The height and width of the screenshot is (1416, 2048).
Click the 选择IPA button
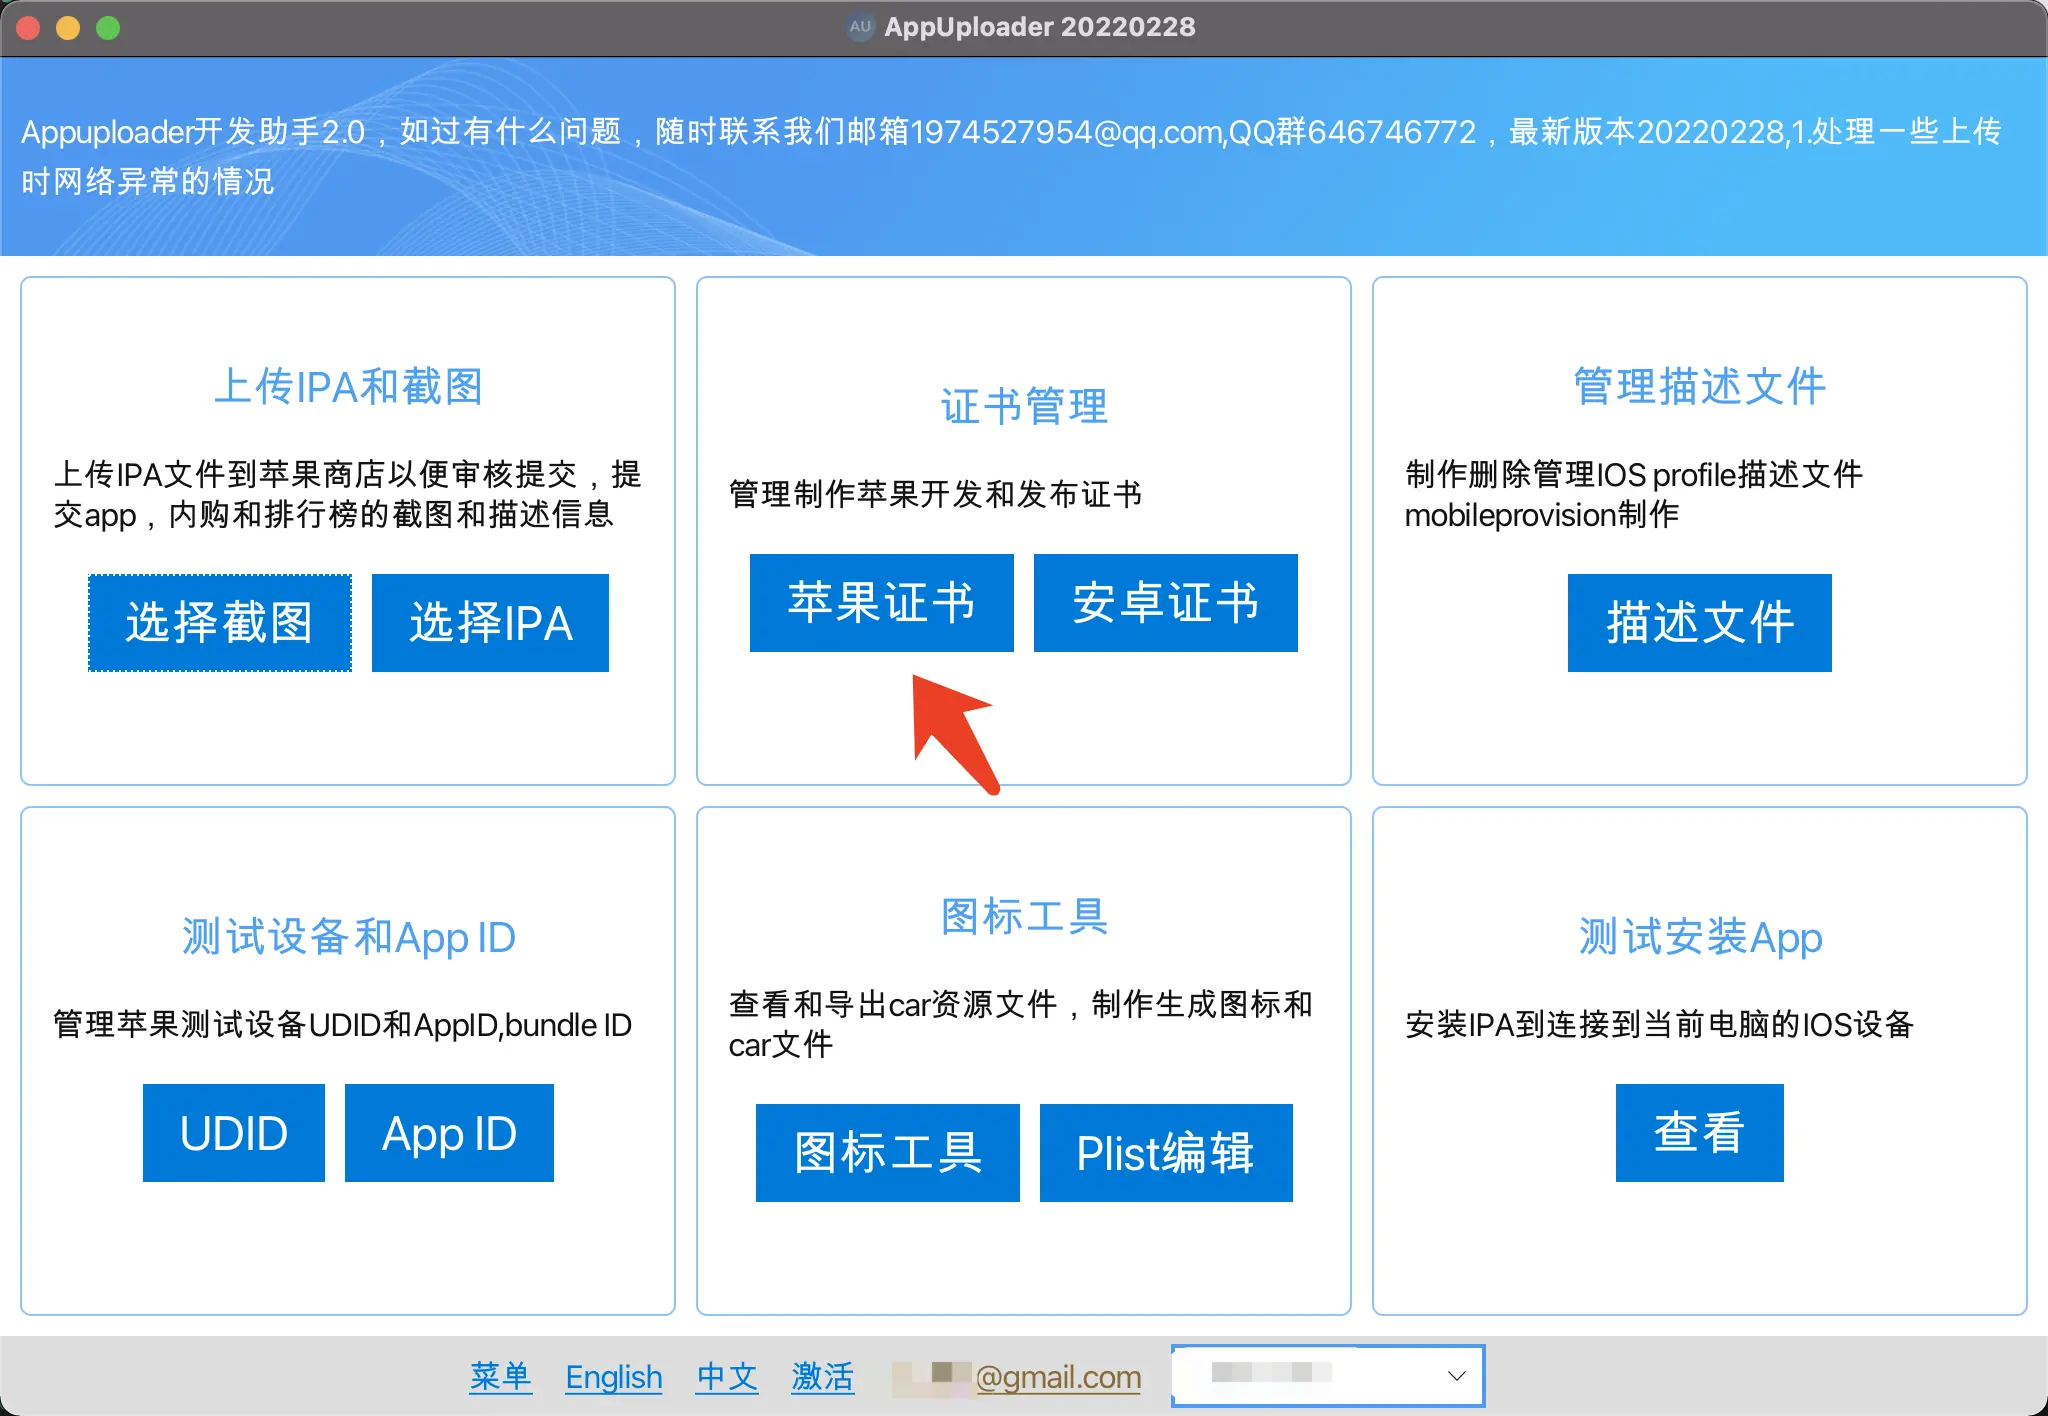[x=490, y=622]
